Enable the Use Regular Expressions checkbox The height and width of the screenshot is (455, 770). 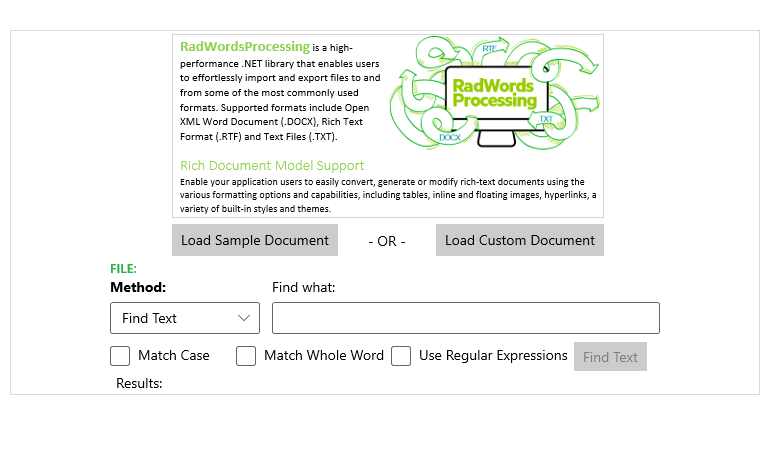pyautogui.click(x=401, y=356)
